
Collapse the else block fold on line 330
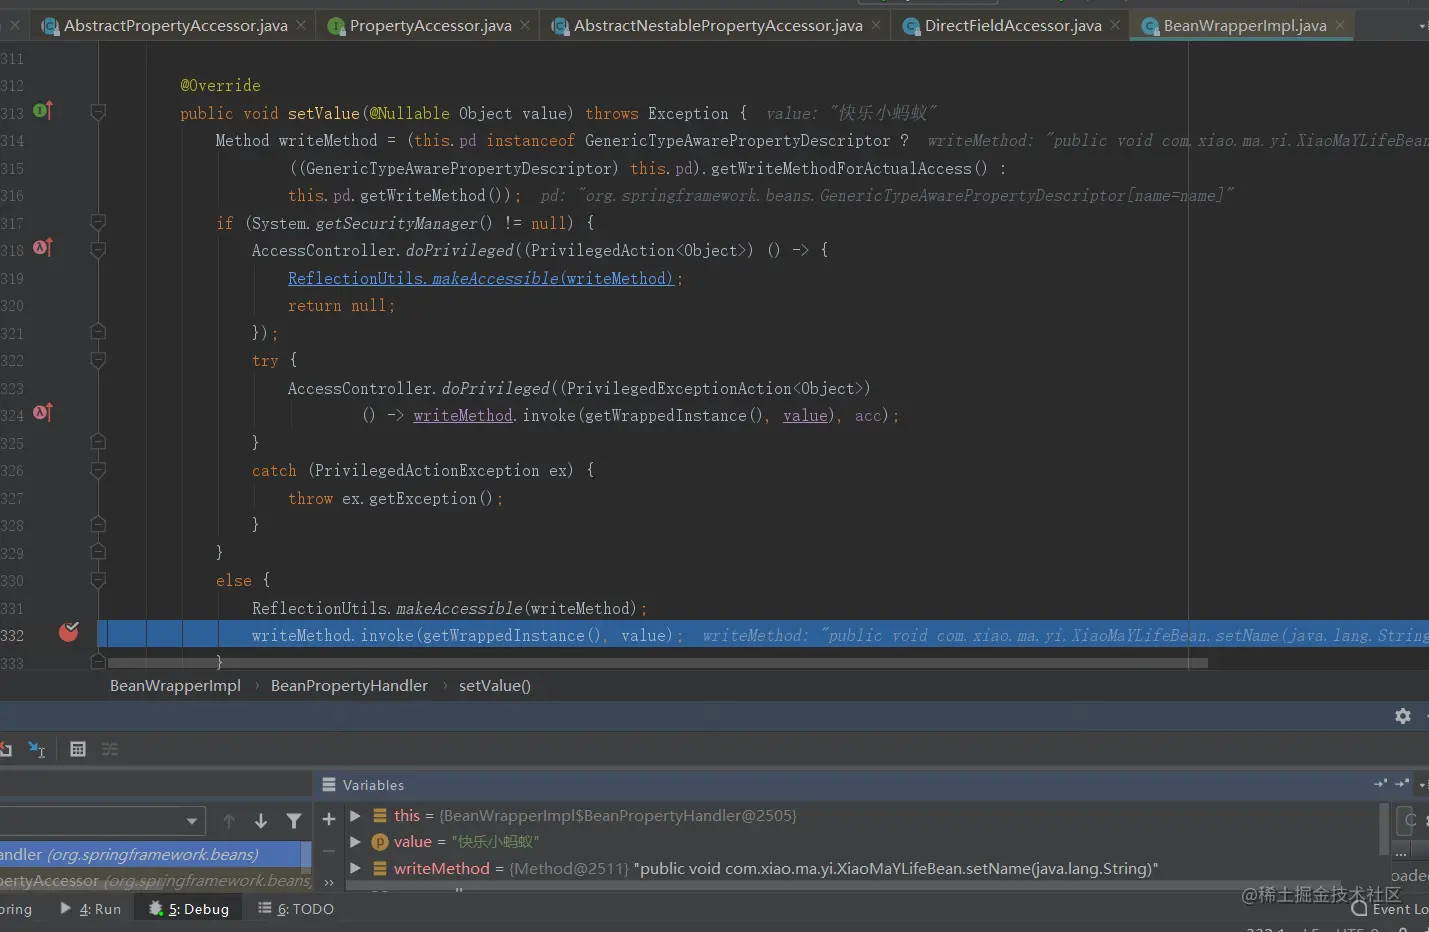[x=98, y=580]
